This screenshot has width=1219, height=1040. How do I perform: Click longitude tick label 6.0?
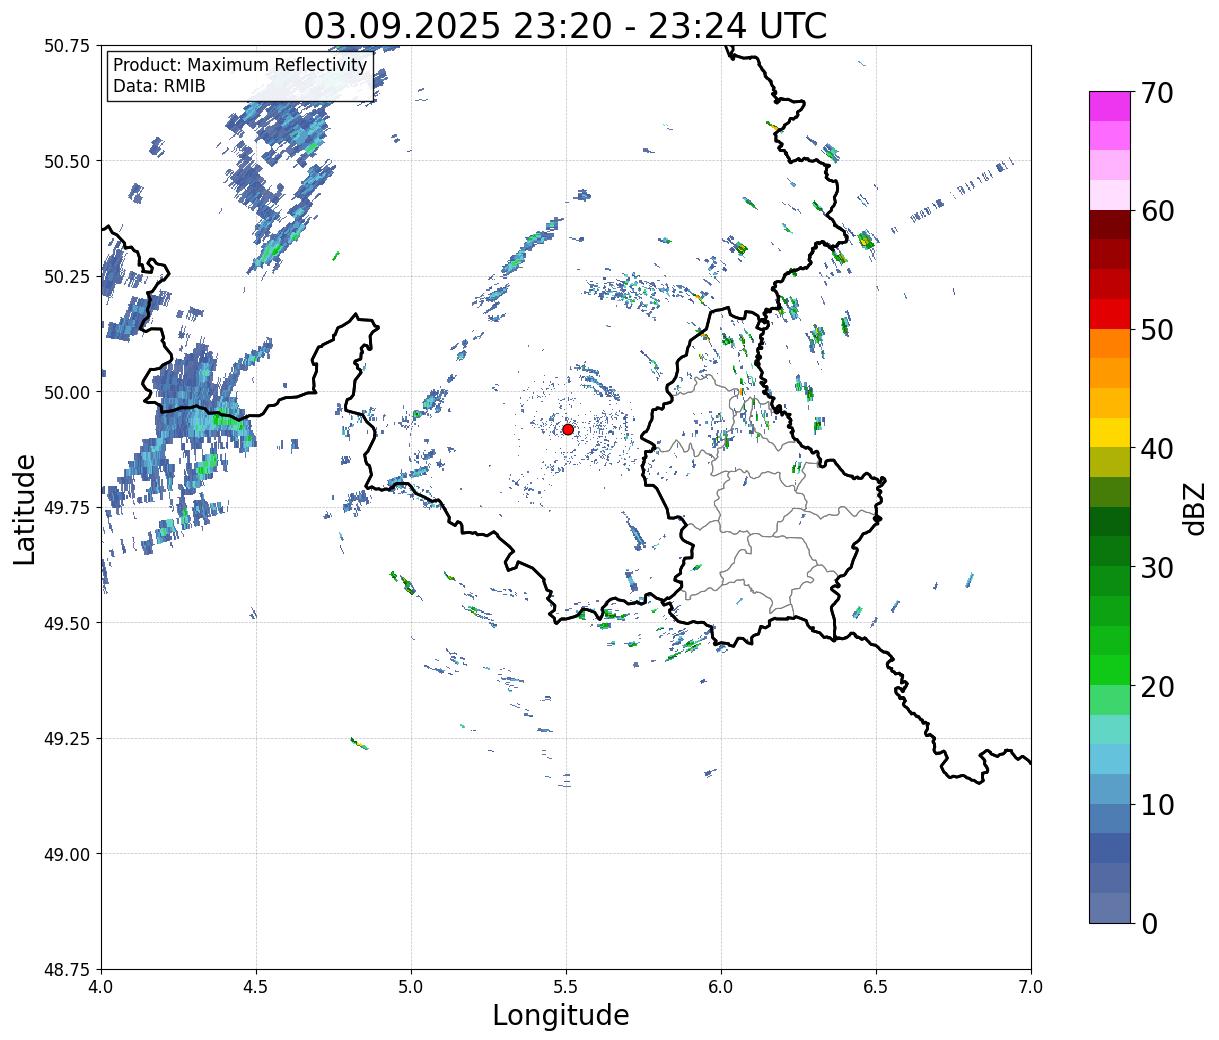721,987
